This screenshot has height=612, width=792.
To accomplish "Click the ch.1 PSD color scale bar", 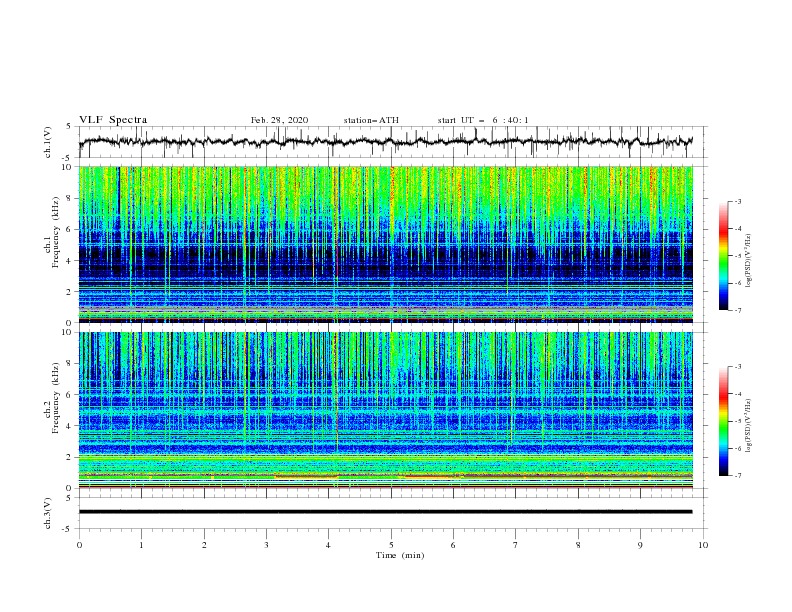I will [x=723, y=256].
